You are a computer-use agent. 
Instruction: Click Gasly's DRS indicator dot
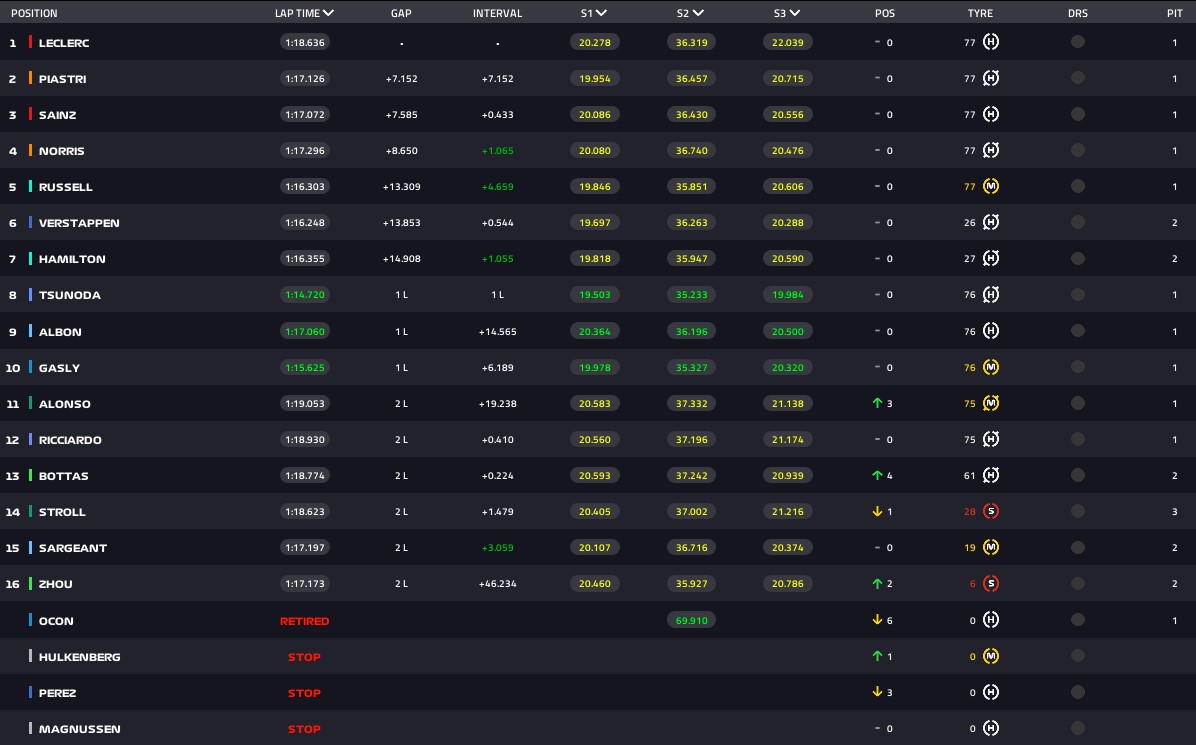pyautogui.click(x=1077, y=367)
